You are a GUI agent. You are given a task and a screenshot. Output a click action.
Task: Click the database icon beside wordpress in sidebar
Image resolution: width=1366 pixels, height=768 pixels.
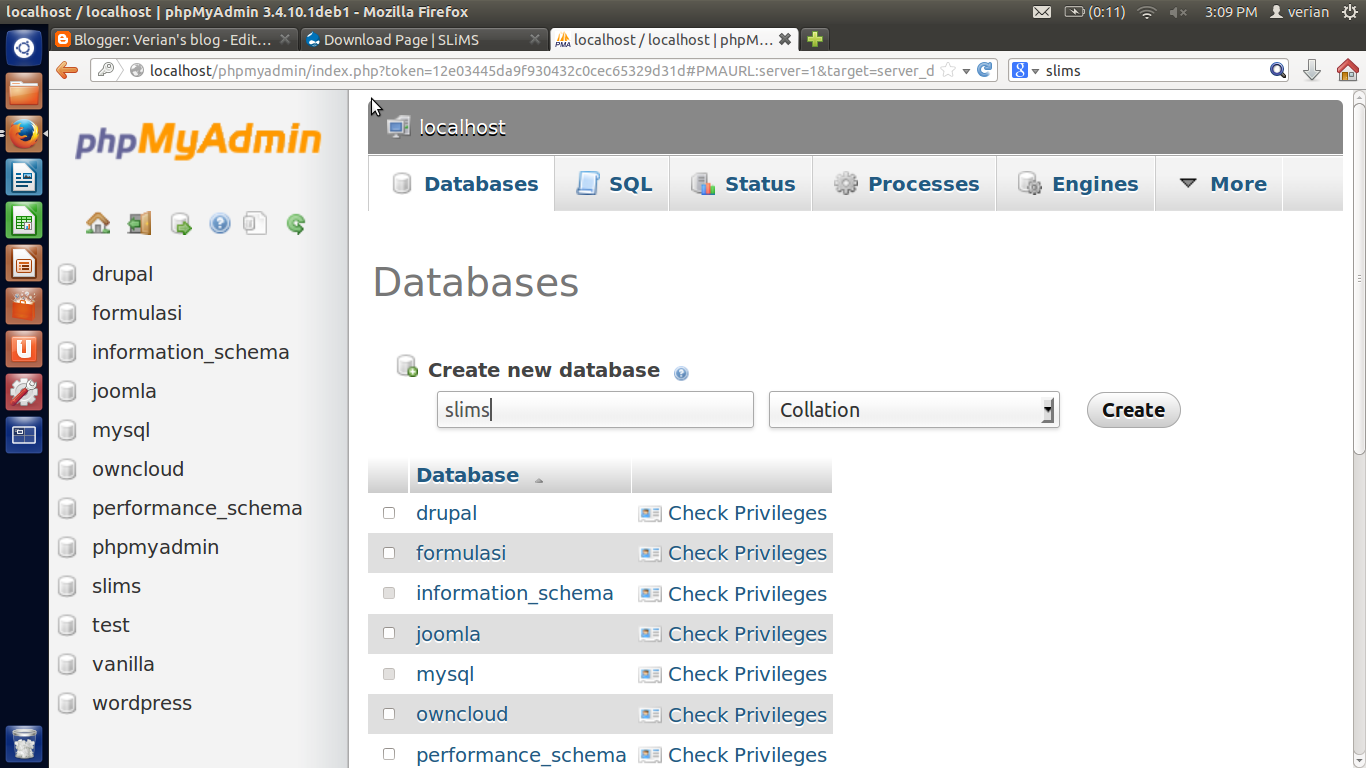tap(67, 703)
